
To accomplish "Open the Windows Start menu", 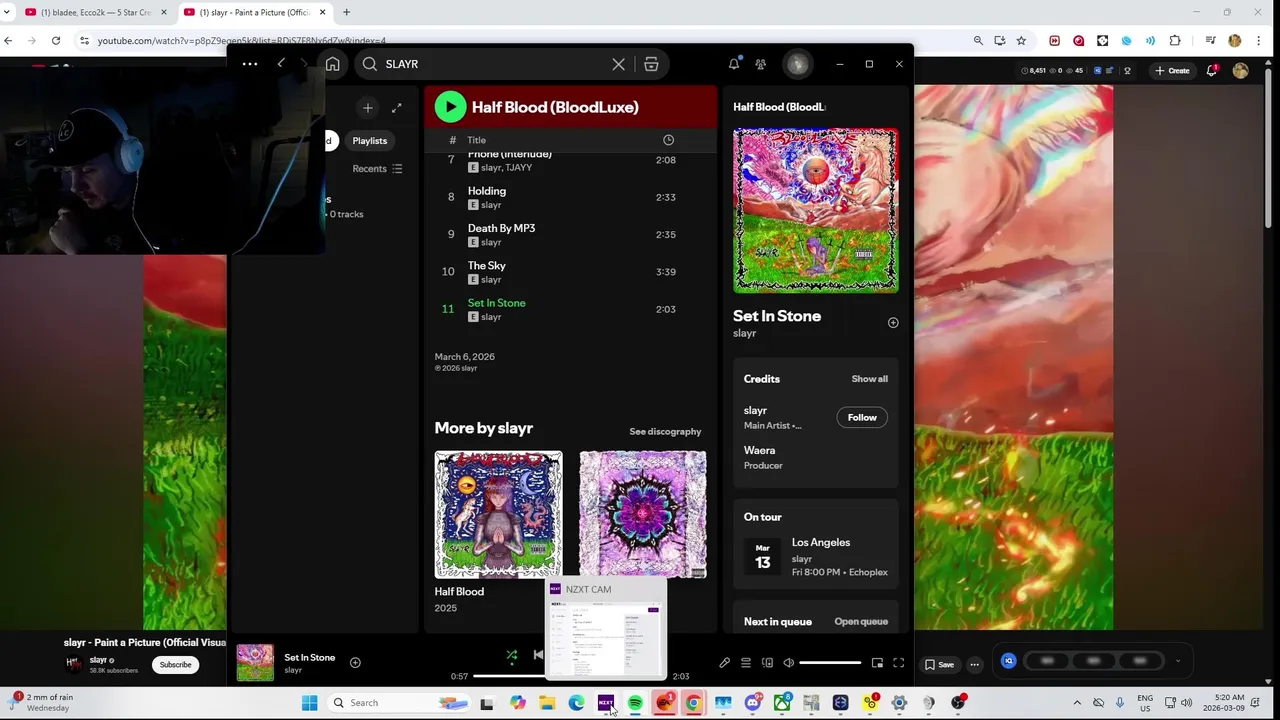I will (x=310, y=703).
